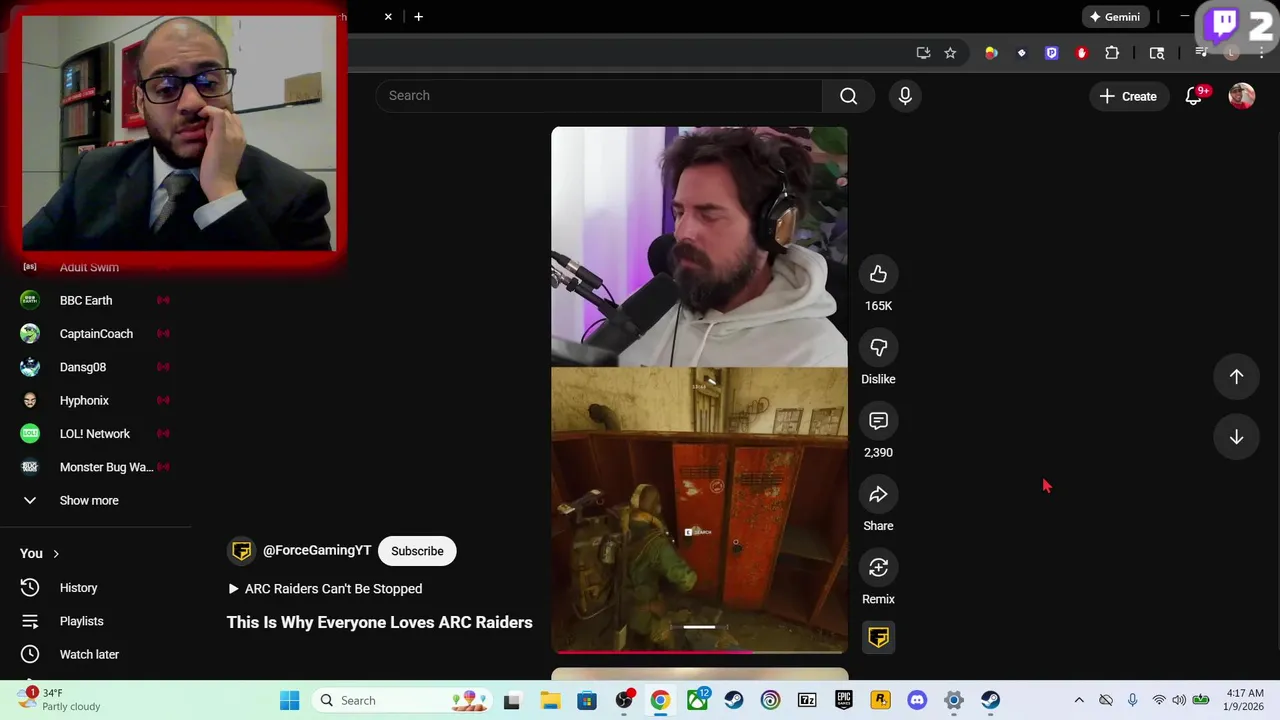Open the volume speaker tray icon
The image size is (1280, 720).
click(x=1179, y=700)
